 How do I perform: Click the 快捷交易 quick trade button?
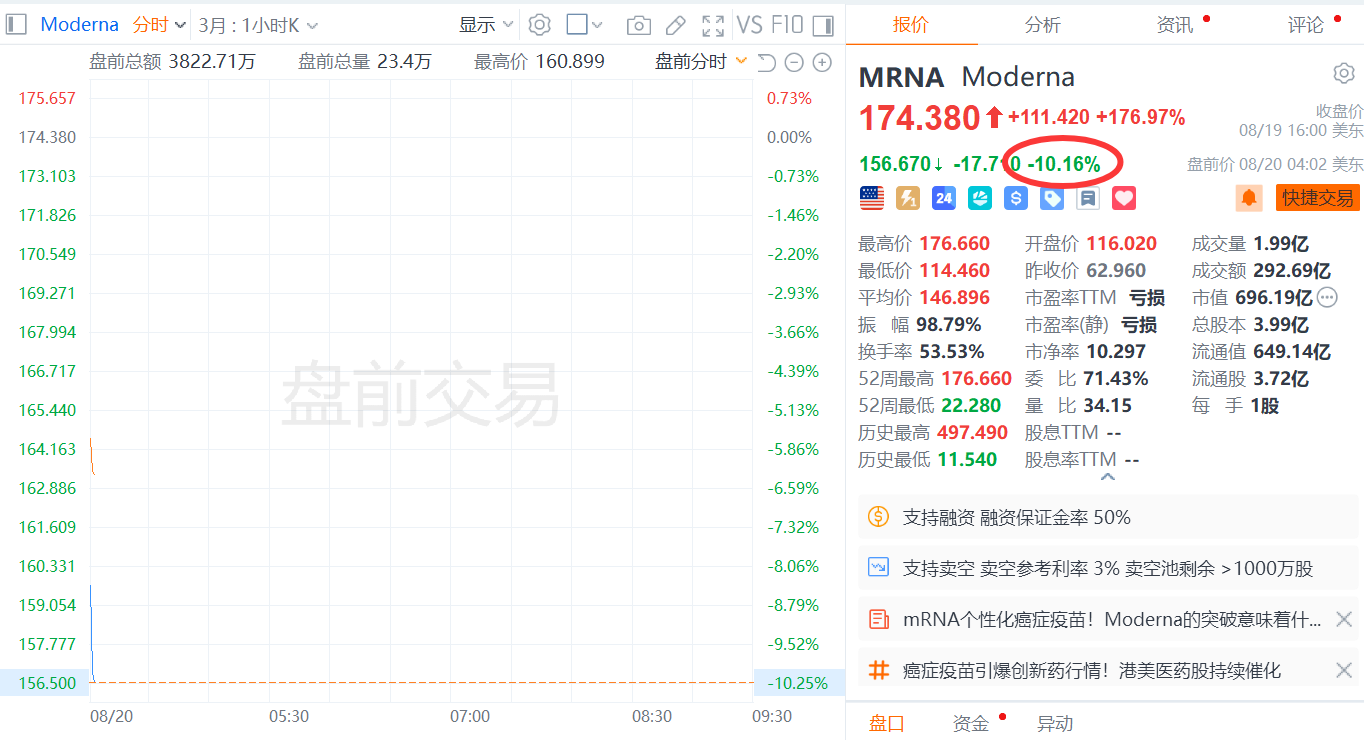[1318, 198]
